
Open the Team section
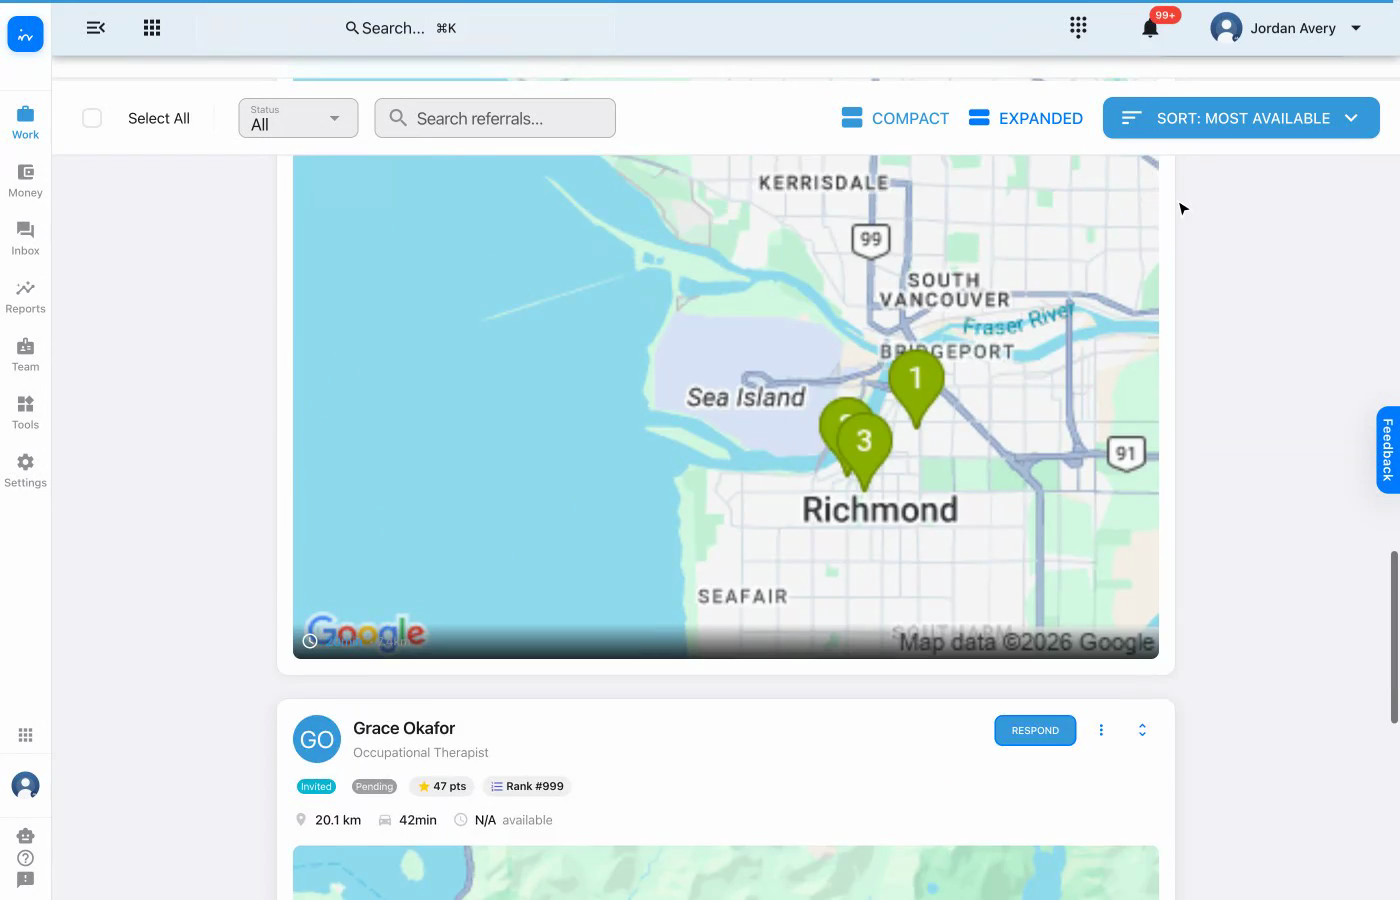click(x=25, y=355)
